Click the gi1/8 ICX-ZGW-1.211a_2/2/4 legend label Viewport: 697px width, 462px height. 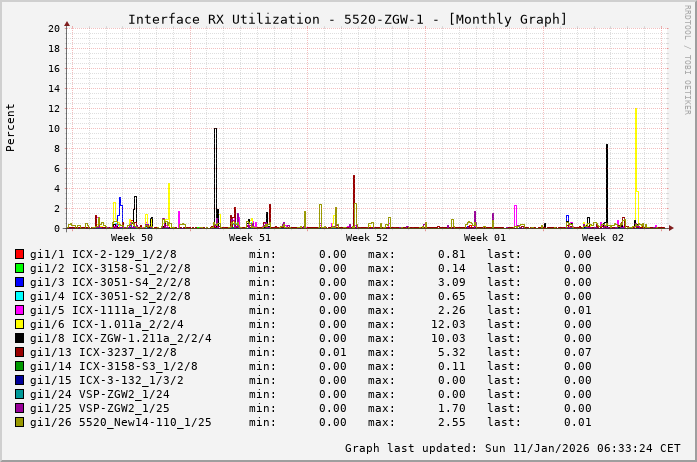[x=120, y=338]
